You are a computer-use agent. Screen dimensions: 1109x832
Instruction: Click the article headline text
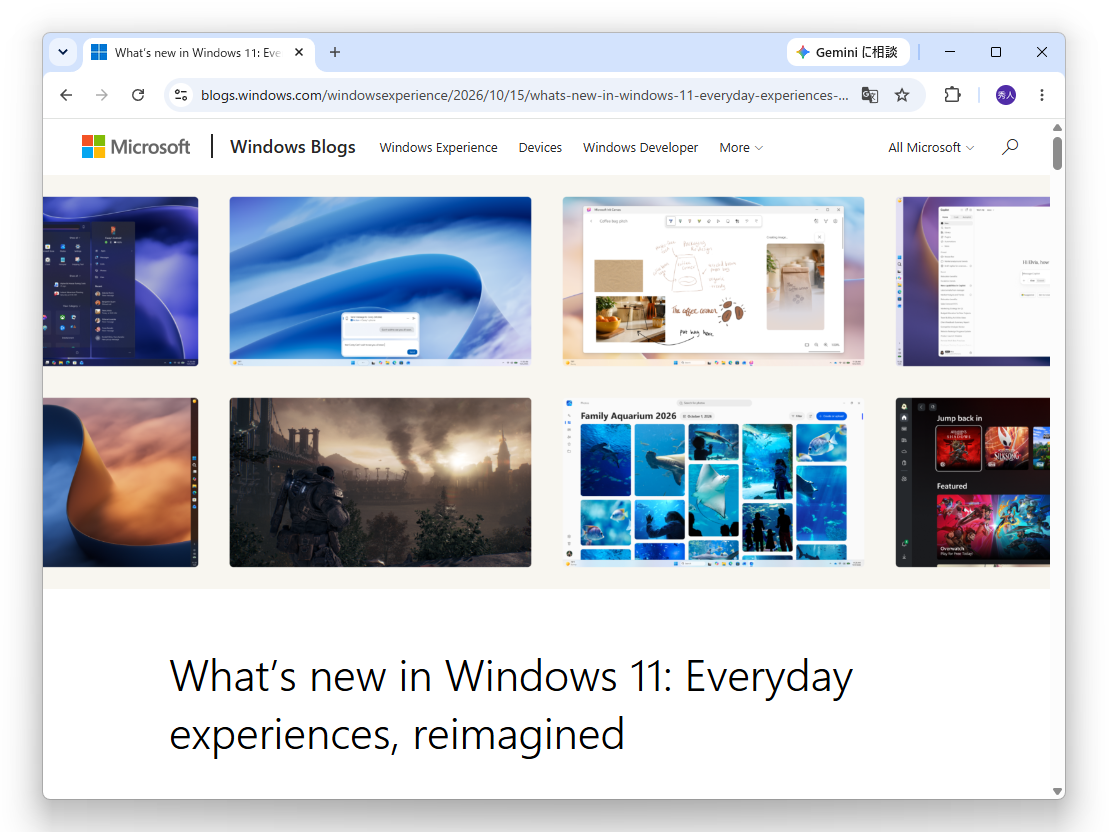[x=511, y=705]
